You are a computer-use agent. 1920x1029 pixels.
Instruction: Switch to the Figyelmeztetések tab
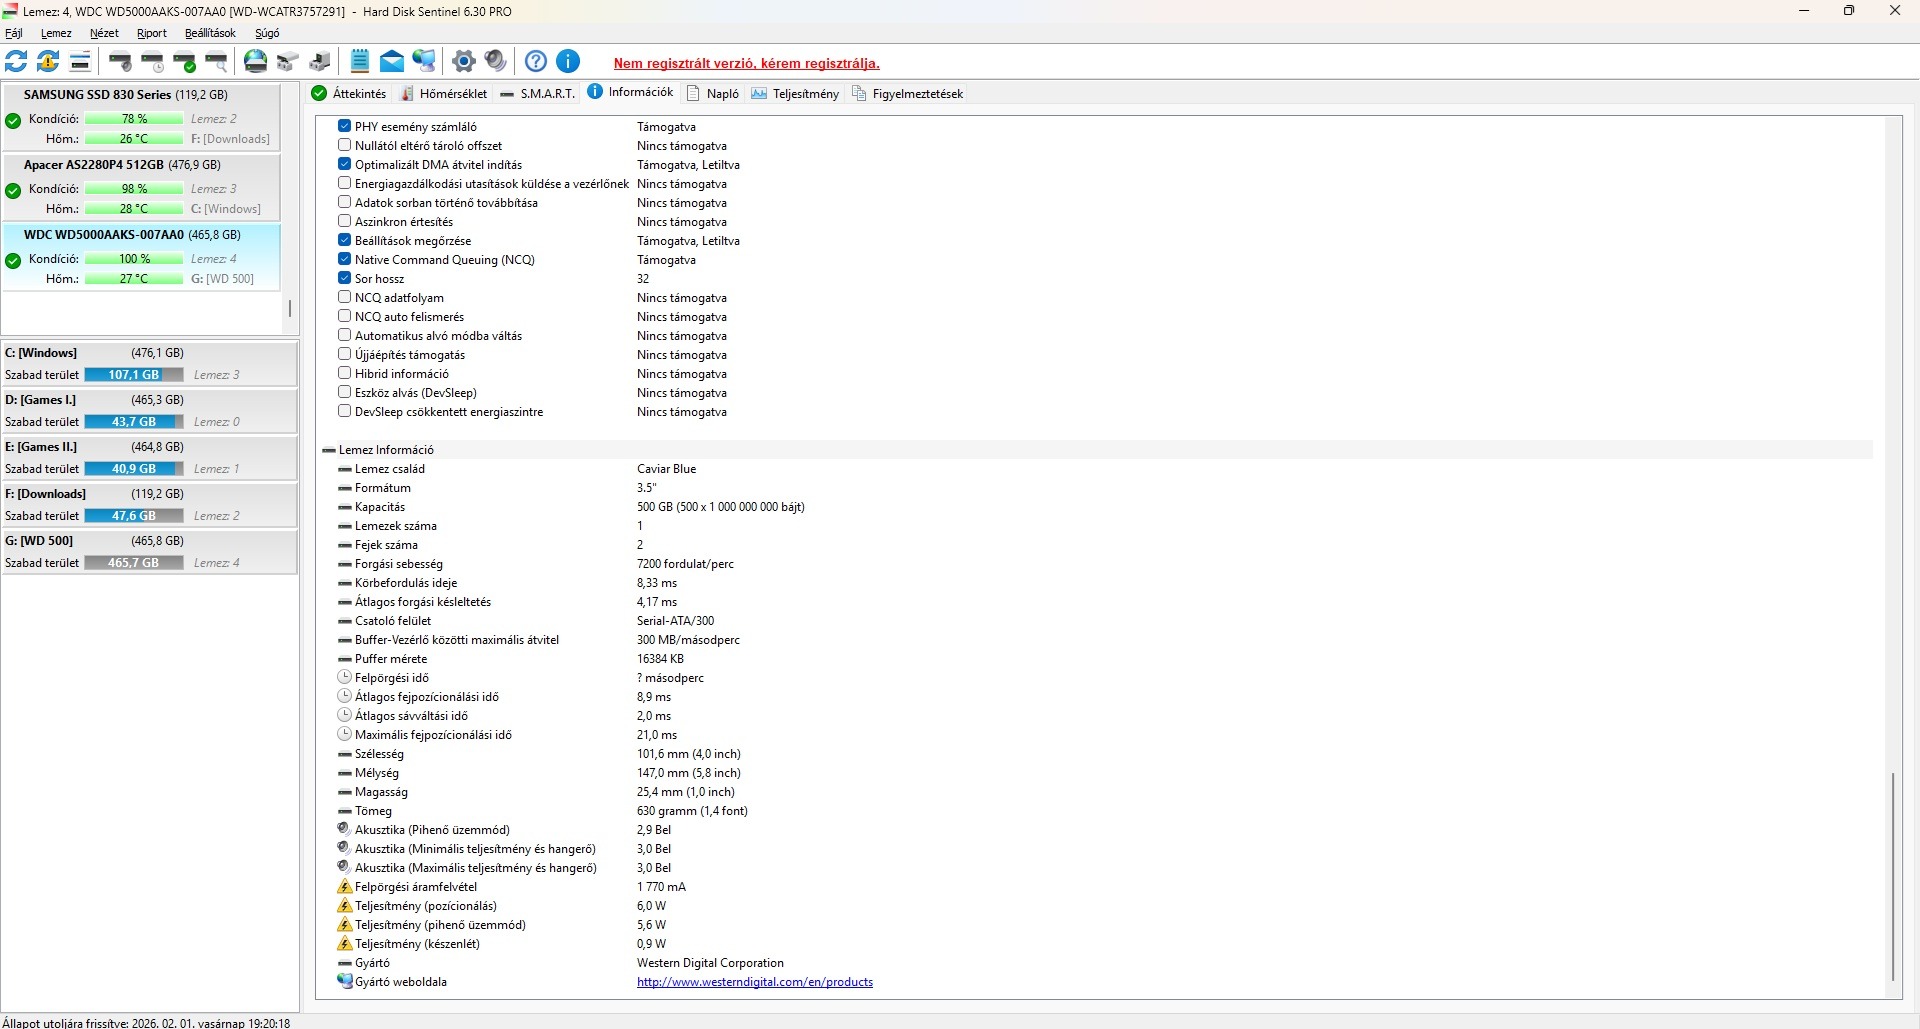907,94
